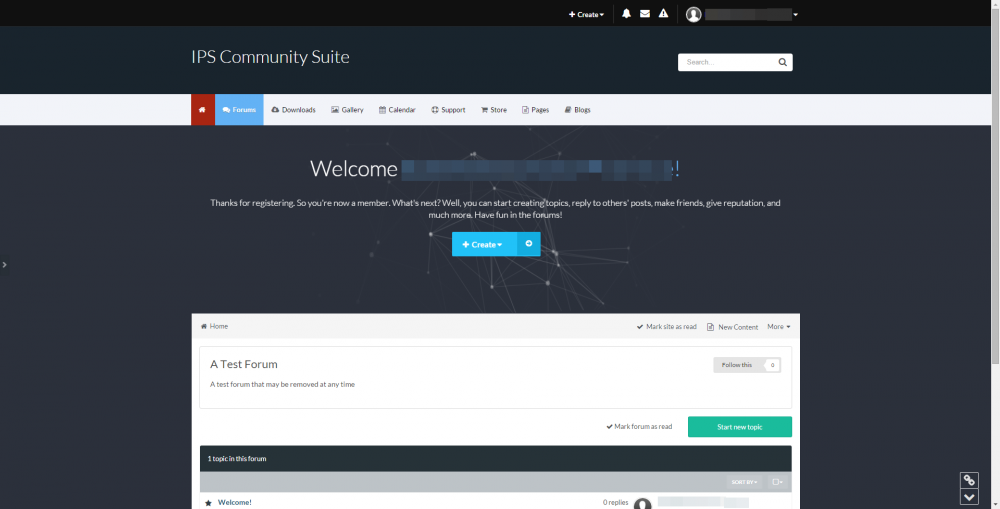This screenshot has height=509, width=1000.
Task: Open the Gallery tab
Action: click(x=347, y=110)
